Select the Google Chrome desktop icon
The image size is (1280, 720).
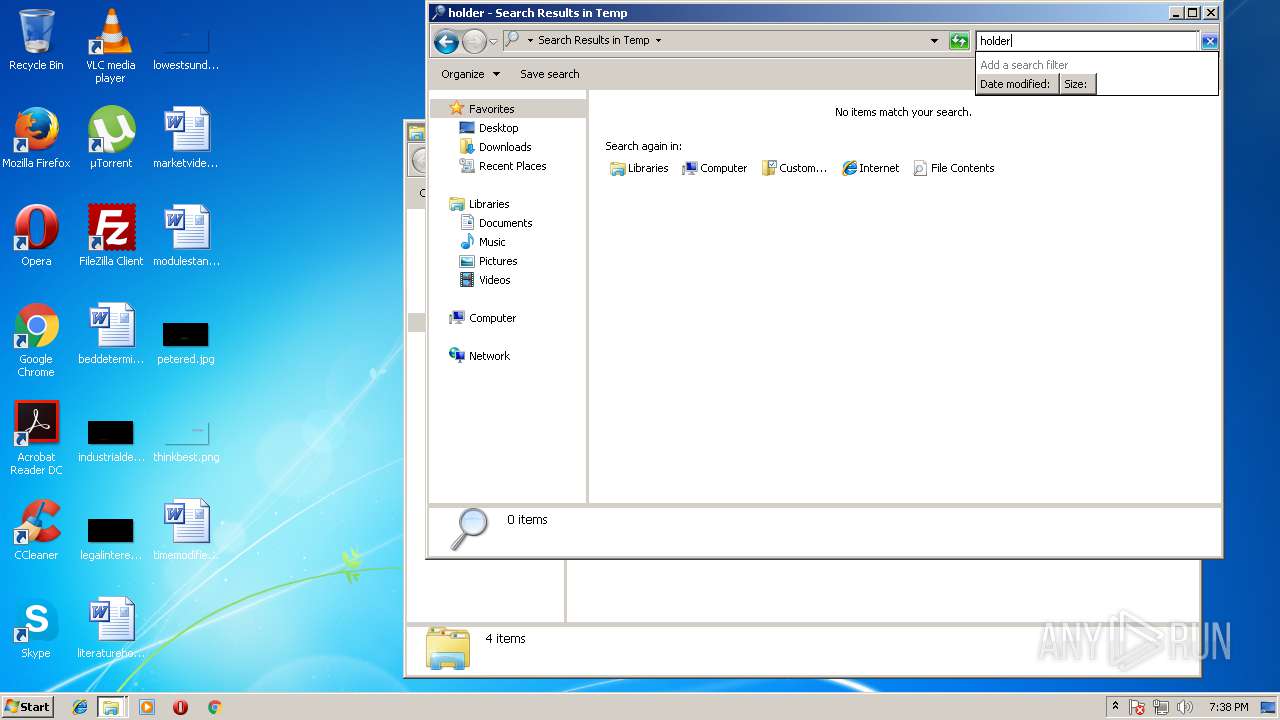pyautogui.click(x=36, y=340)
